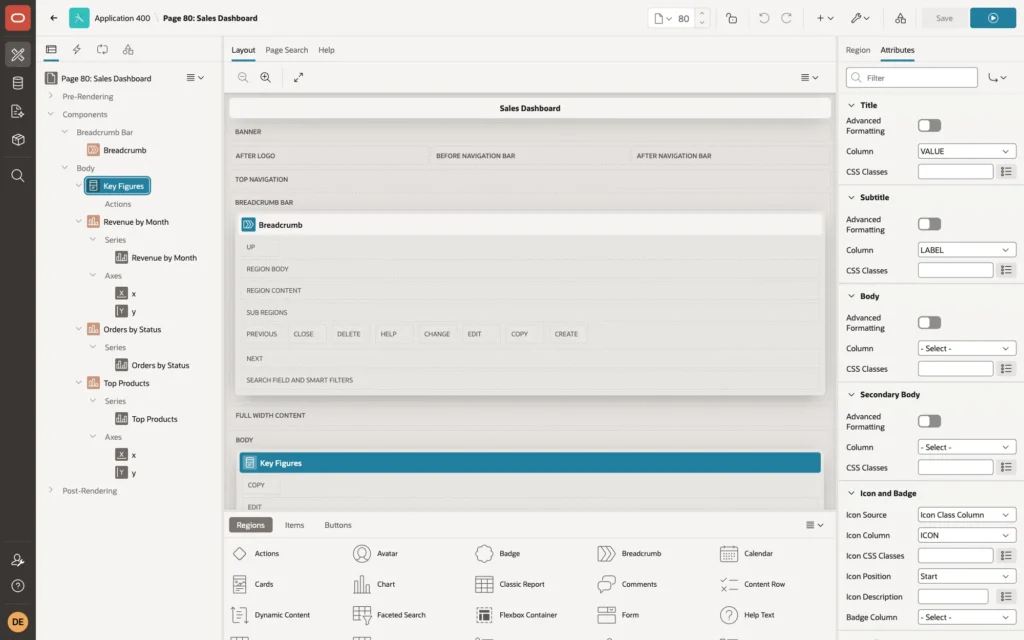
Task: Toggle Secondary Body Advanced Formatting switch
Action: pyautogui.click(x=929, y=421)
